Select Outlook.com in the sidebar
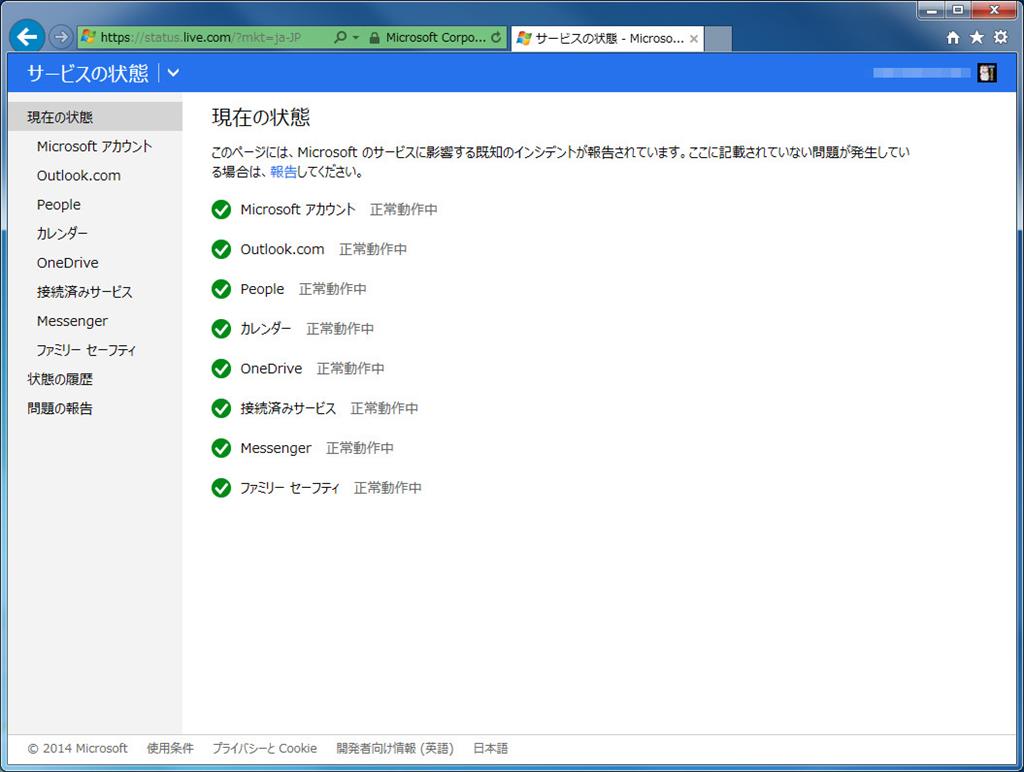1024x772 pixels. (x=78, y=176)
